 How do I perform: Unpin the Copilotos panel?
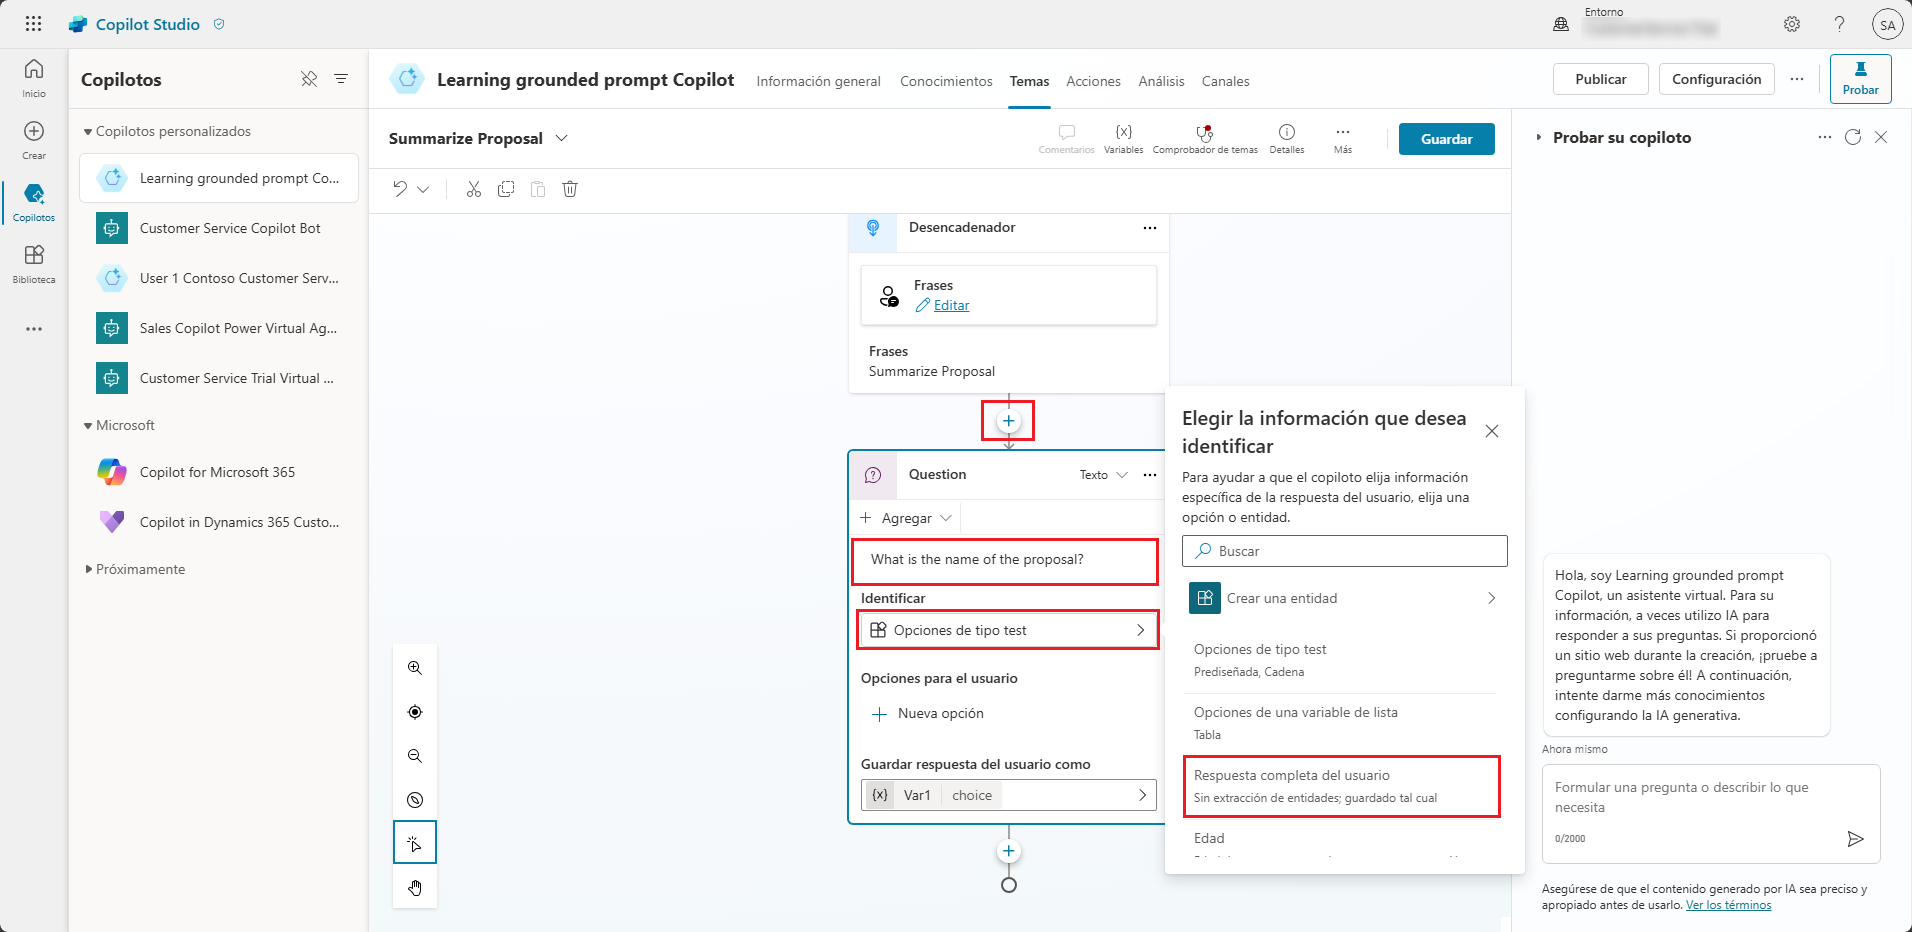point(309,79)
